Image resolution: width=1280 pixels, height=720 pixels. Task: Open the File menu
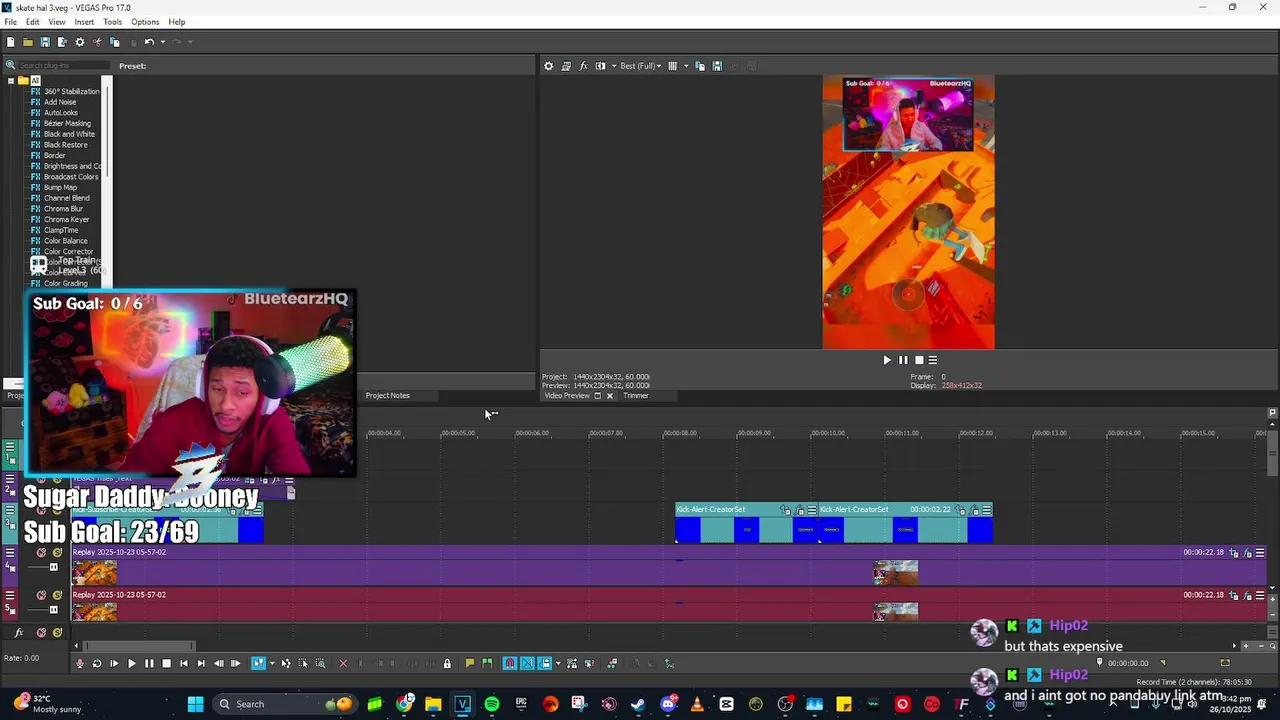tap(10, 22)
